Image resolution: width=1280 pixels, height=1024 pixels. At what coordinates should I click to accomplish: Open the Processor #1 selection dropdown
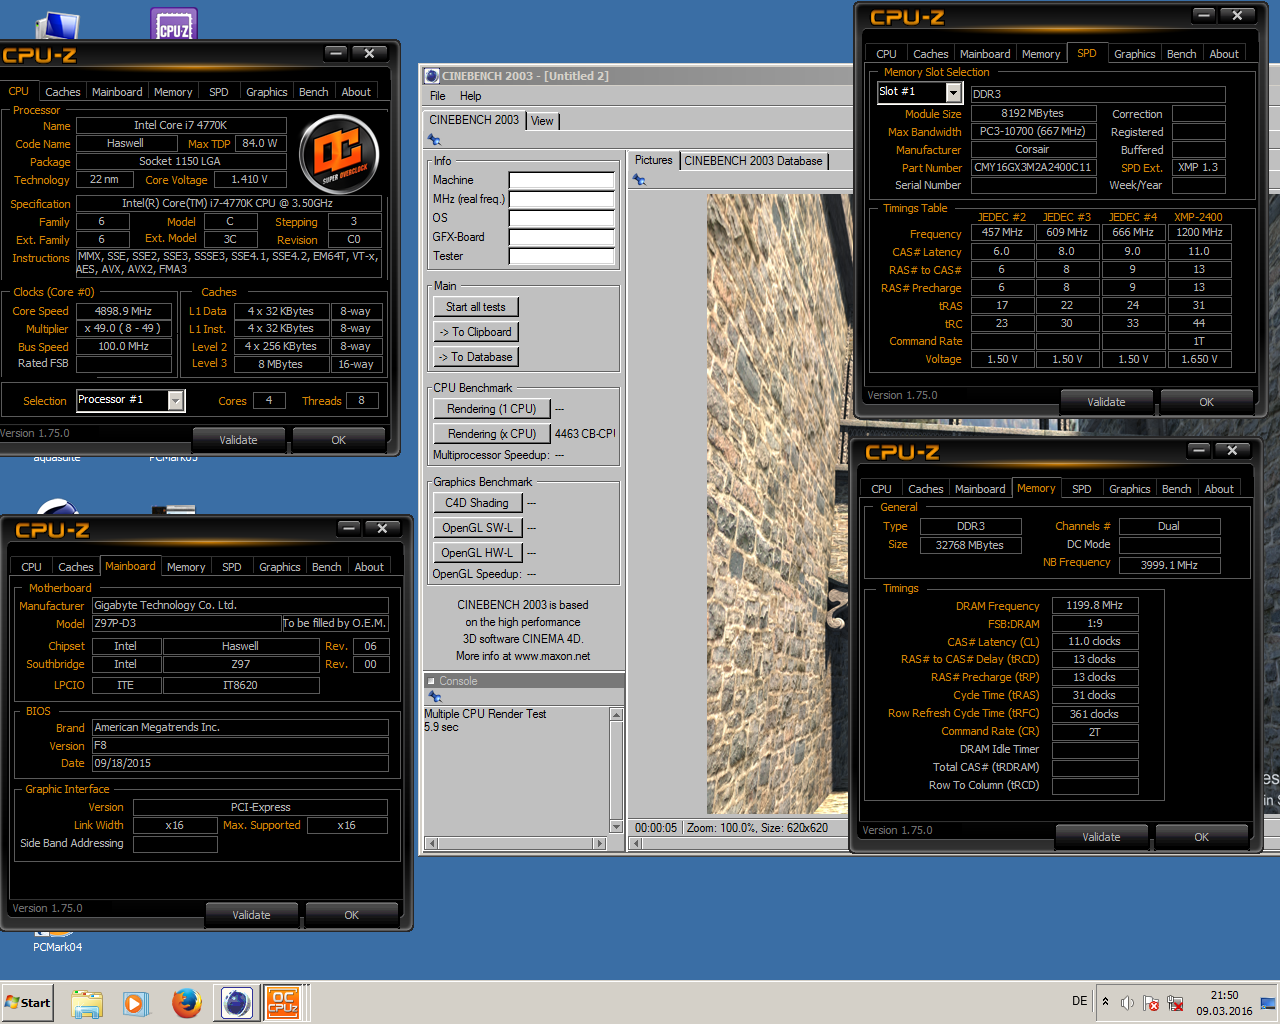(x=176, y=401)
